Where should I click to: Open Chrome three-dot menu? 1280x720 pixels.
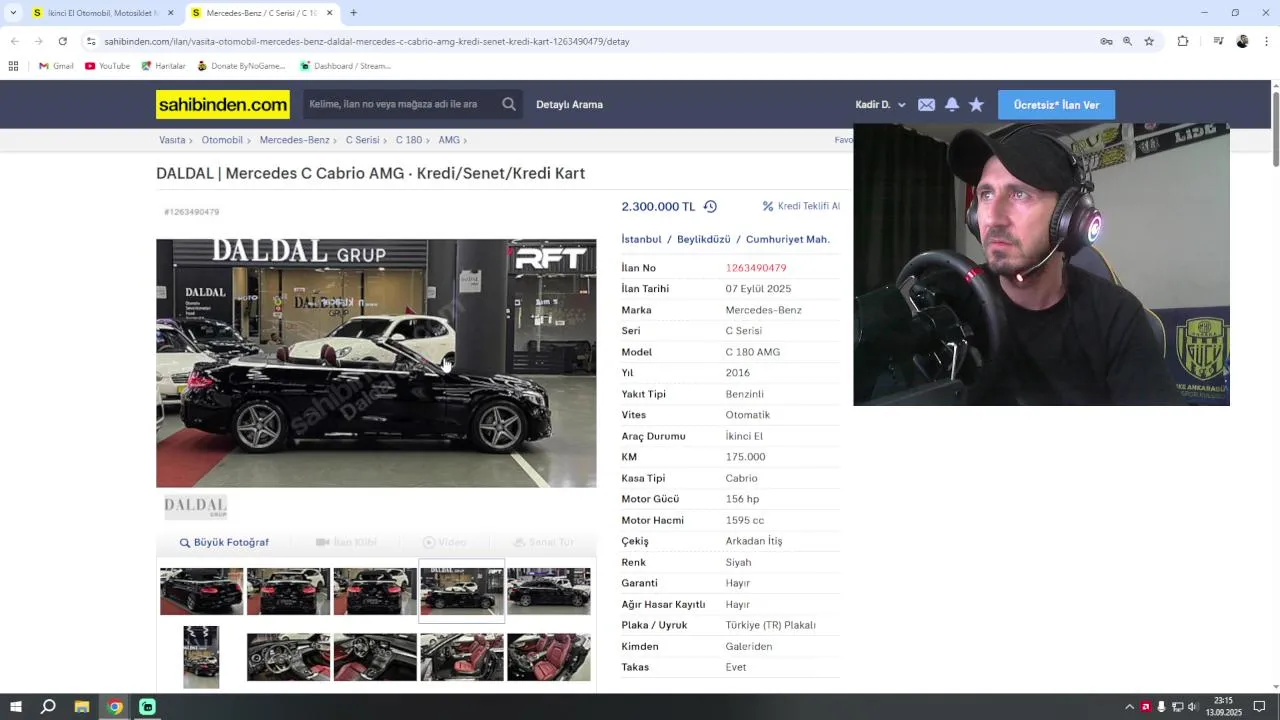point(1267,41)
